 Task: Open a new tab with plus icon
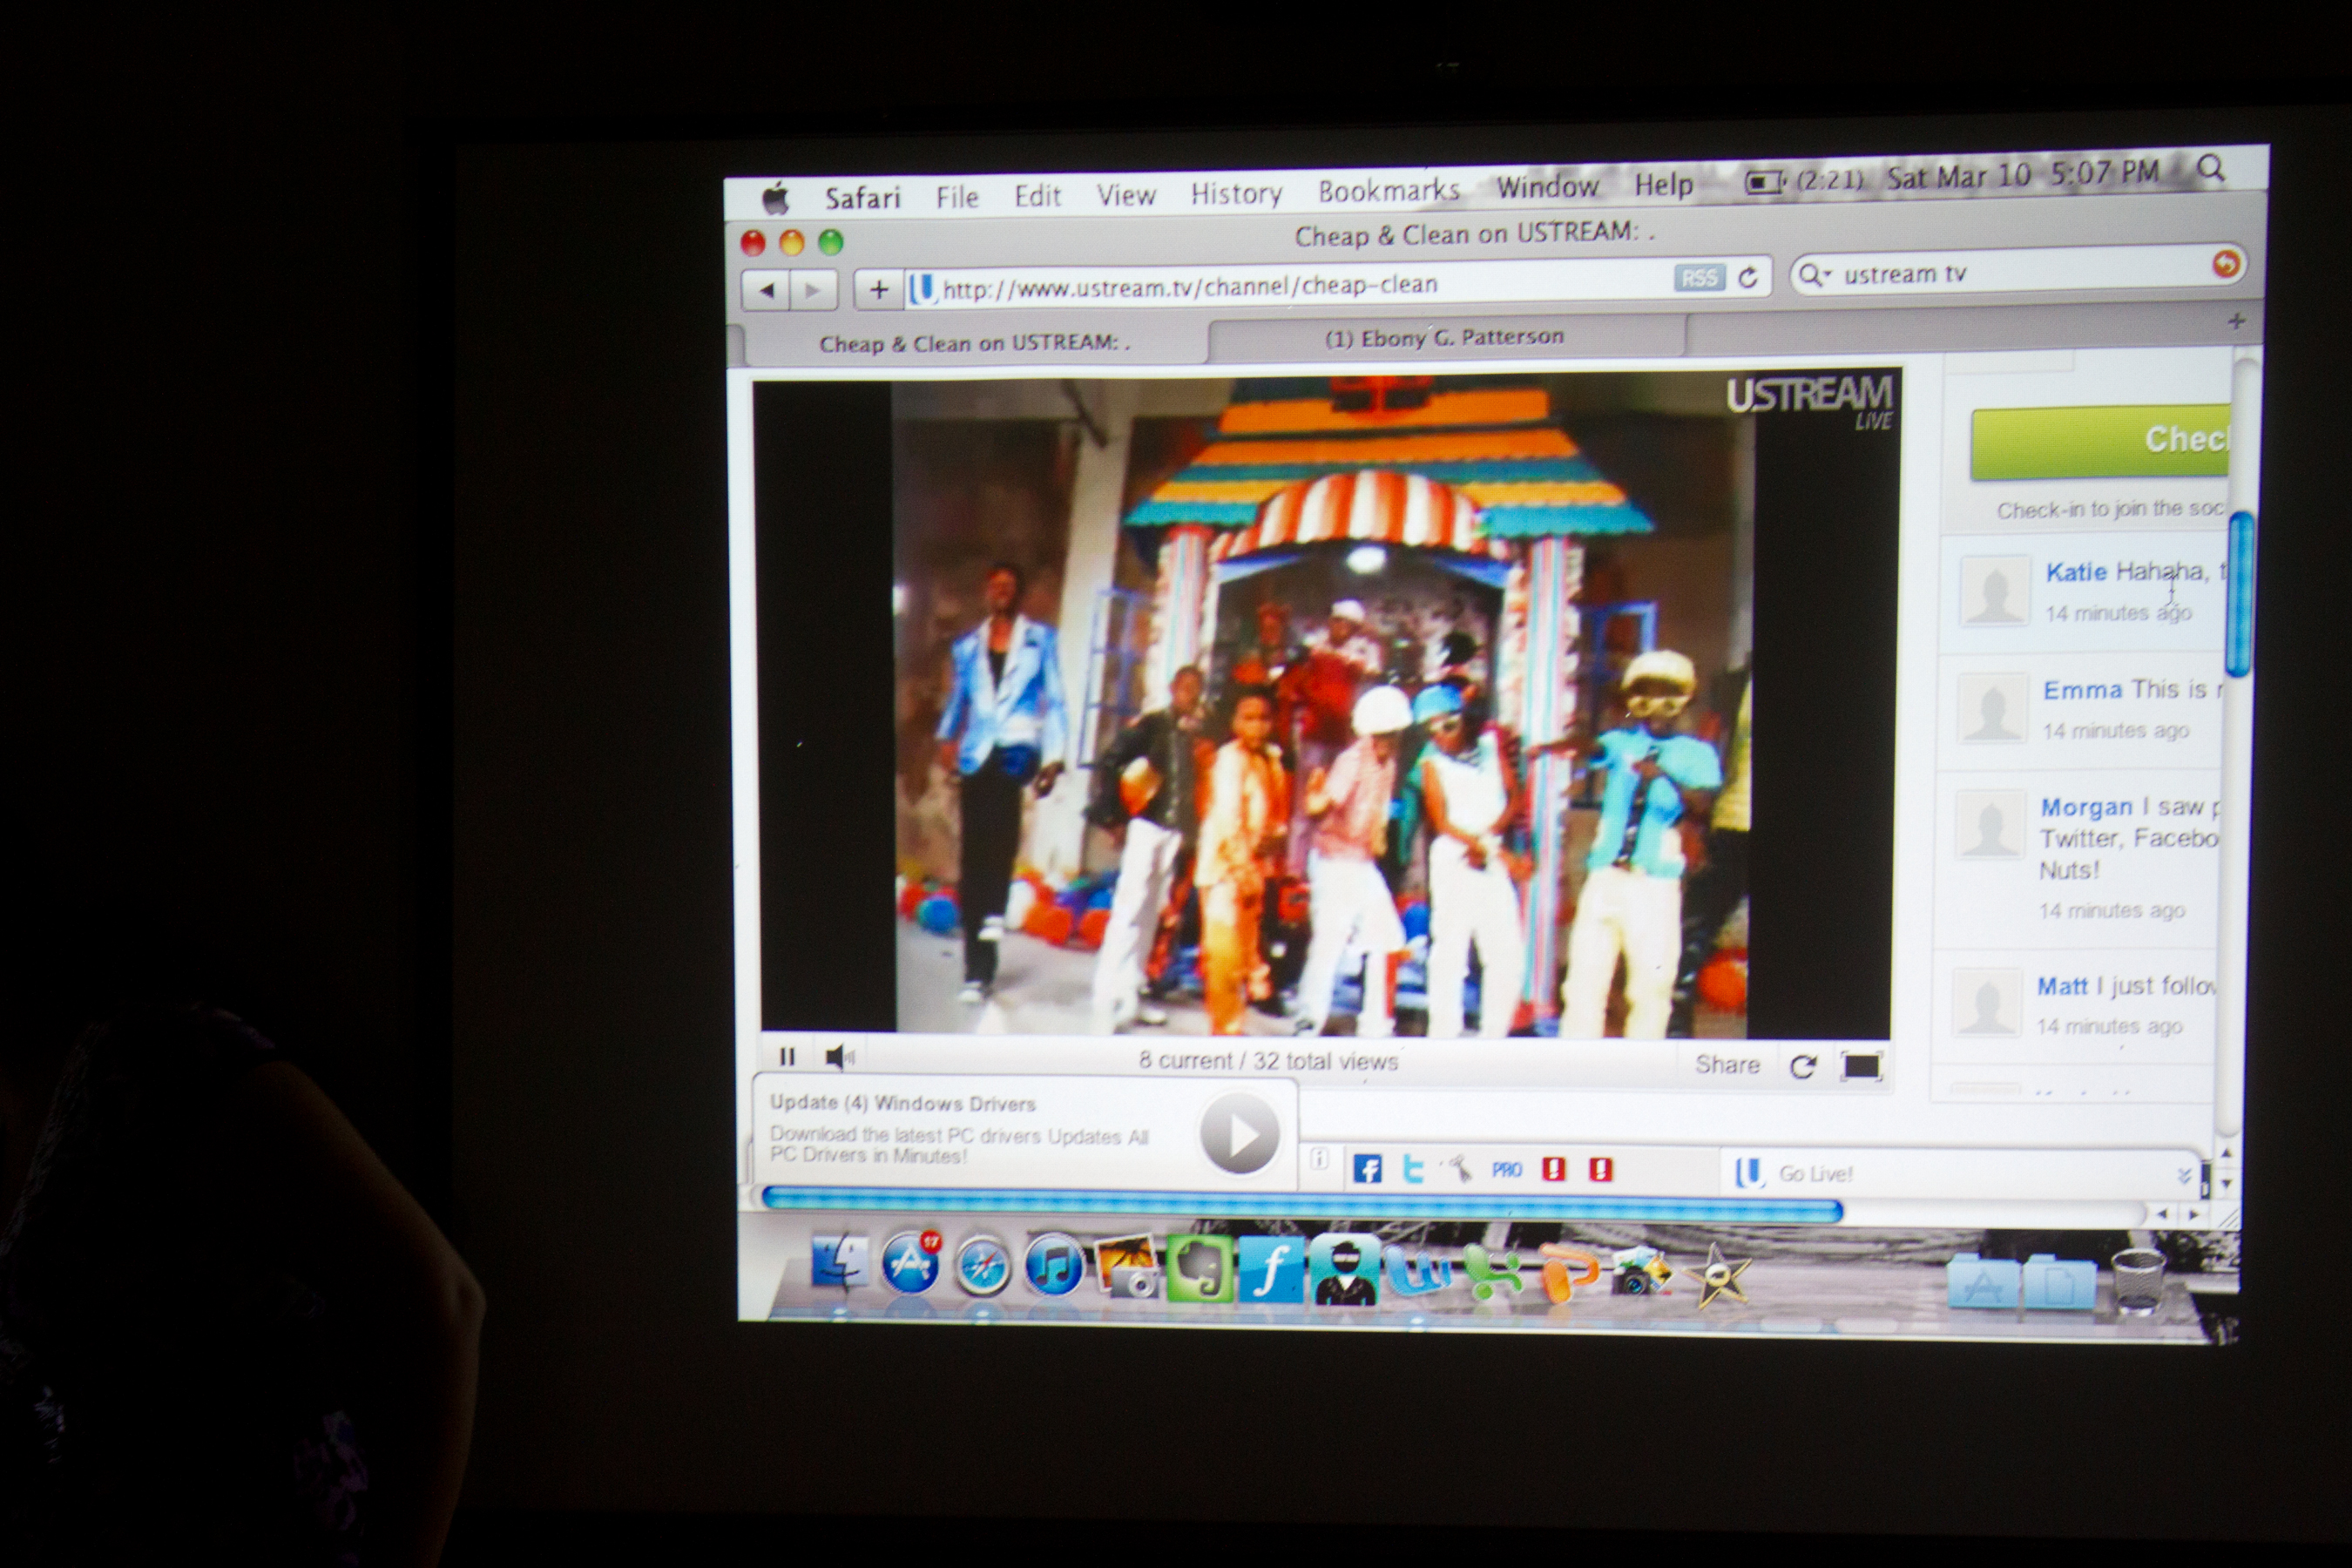2236,321
